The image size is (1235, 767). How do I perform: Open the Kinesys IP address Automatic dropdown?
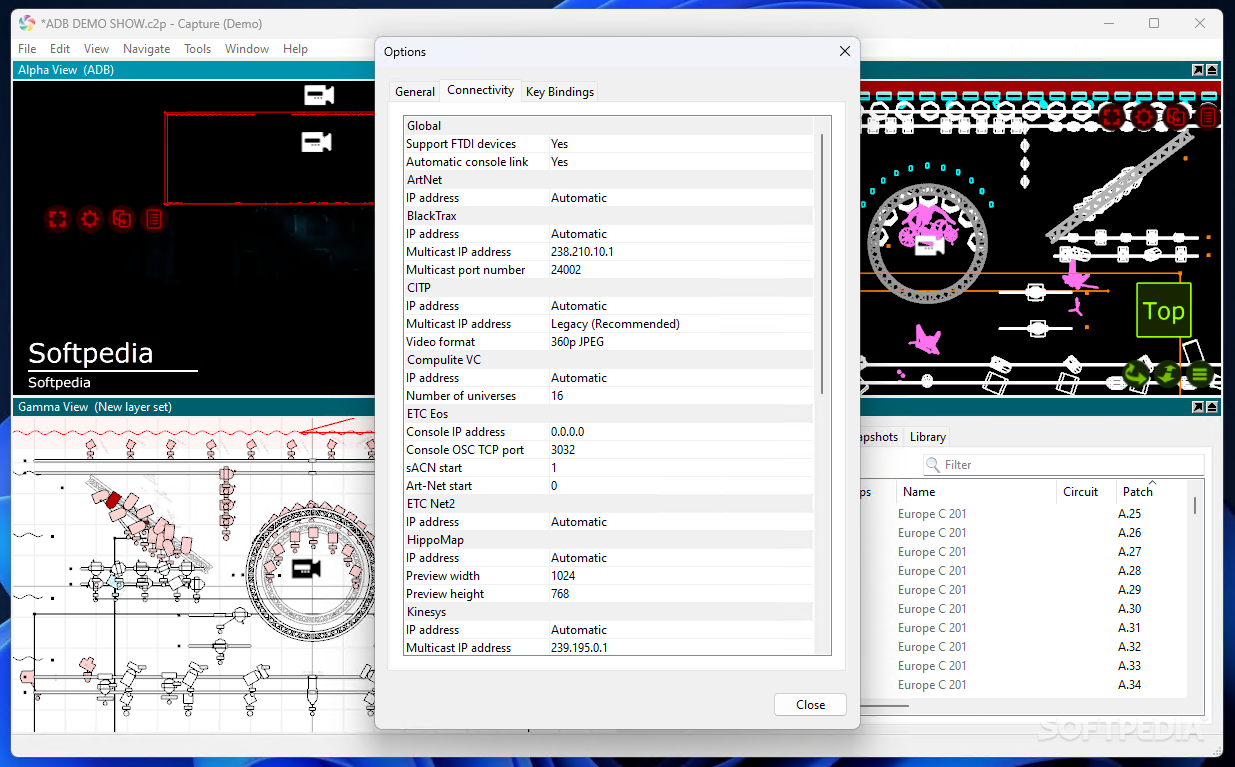tap(682, 630)
